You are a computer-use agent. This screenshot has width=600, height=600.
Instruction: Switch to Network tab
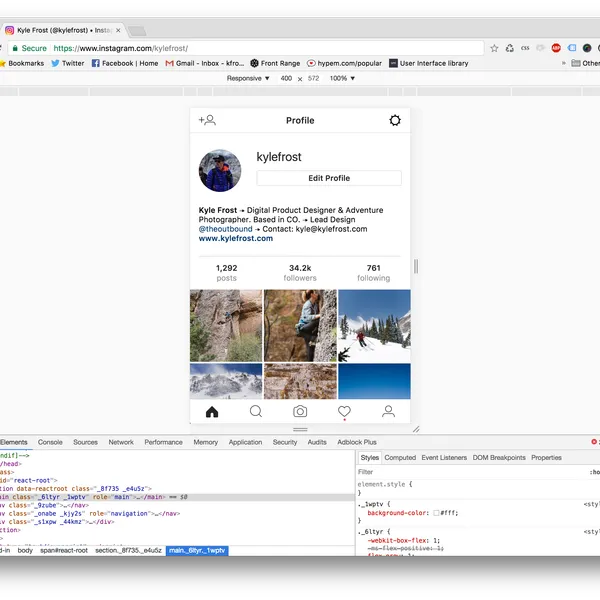121,442
